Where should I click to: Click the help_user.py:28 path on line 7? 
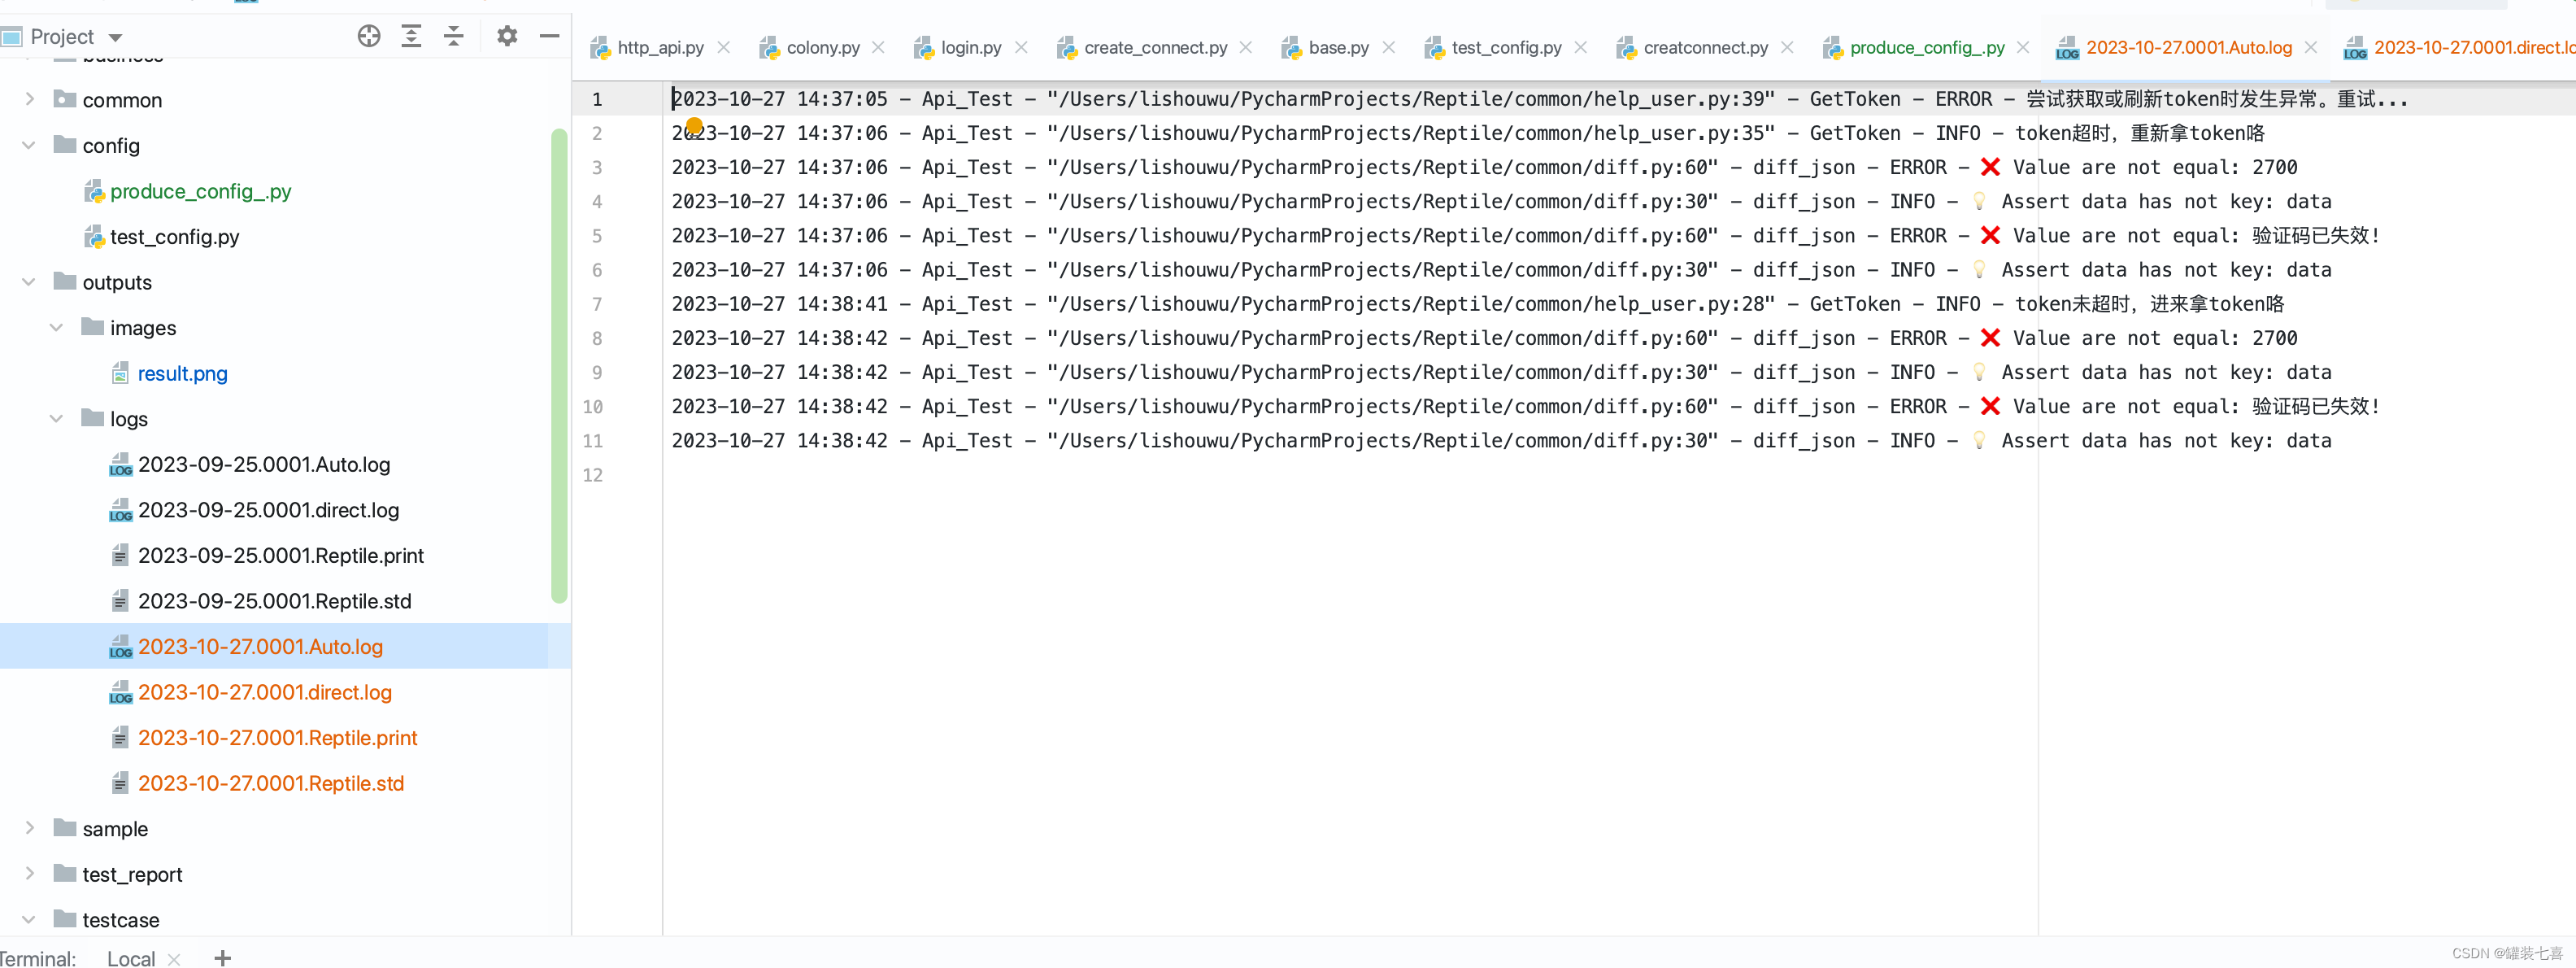[x=1410, y=303]
